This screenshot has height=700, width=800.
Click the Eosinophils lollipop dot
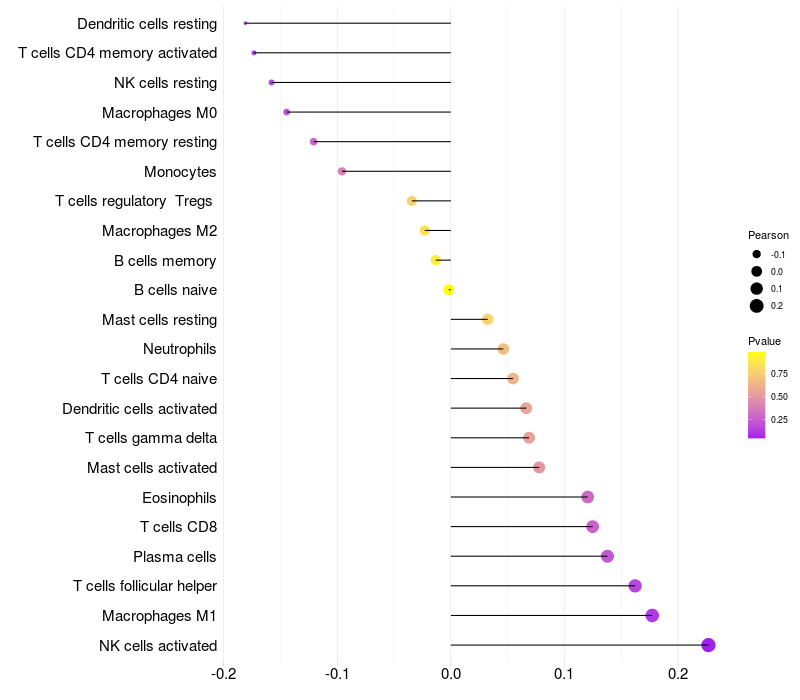tap(587, 497)
